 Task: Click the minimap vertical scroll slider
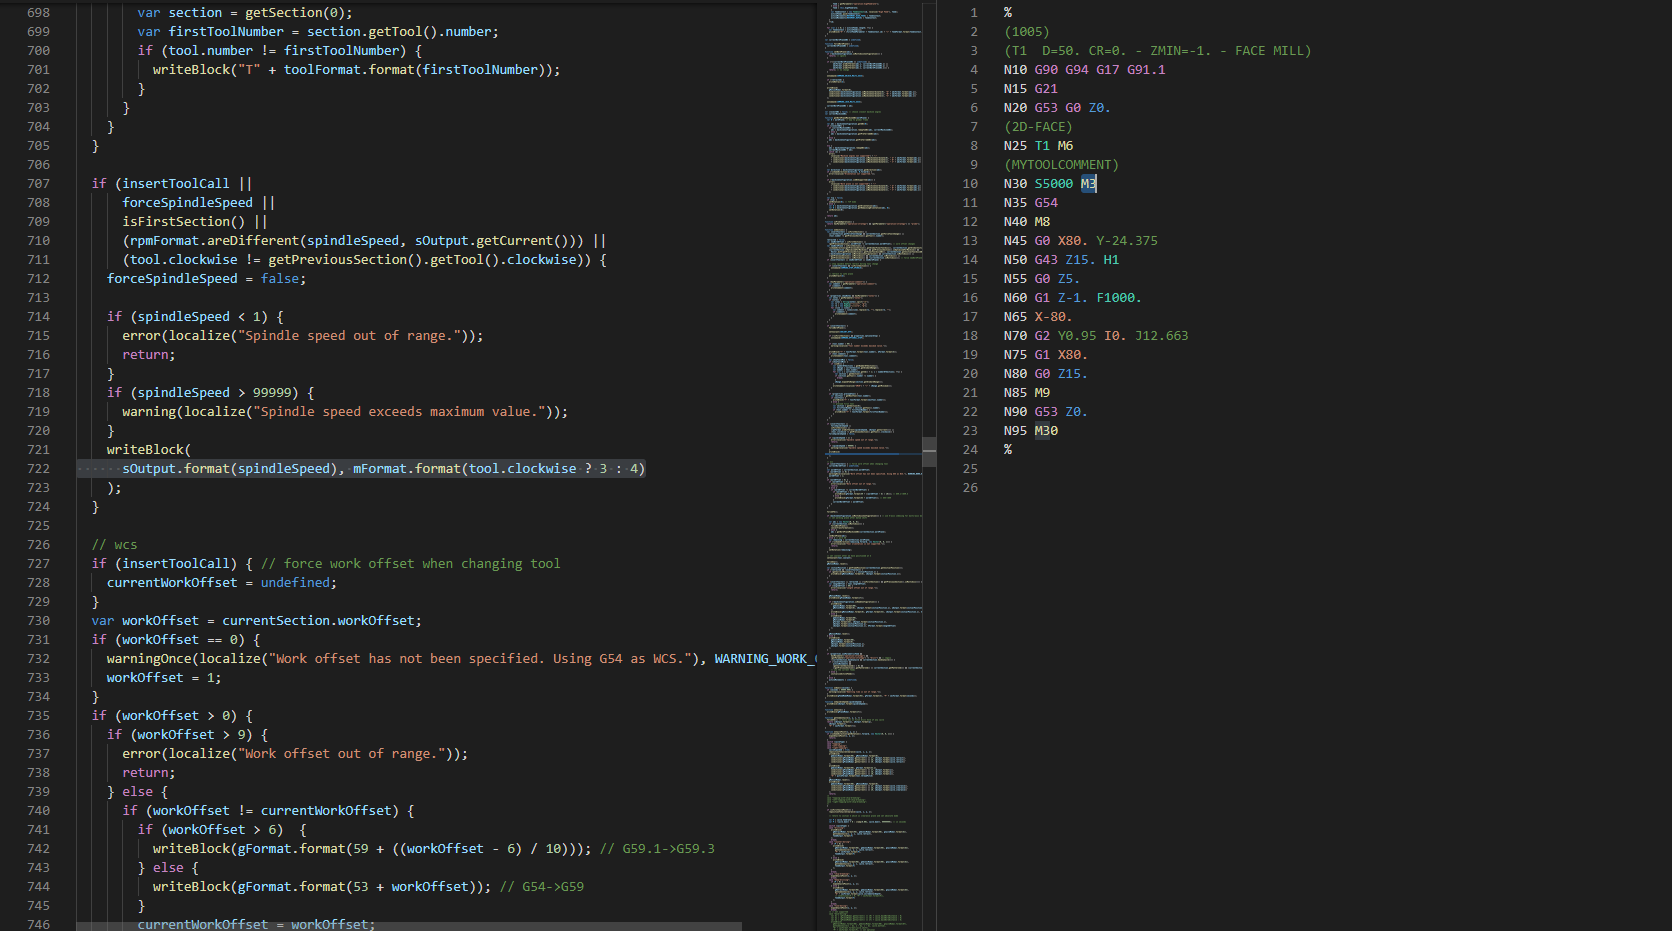point(930,451)
